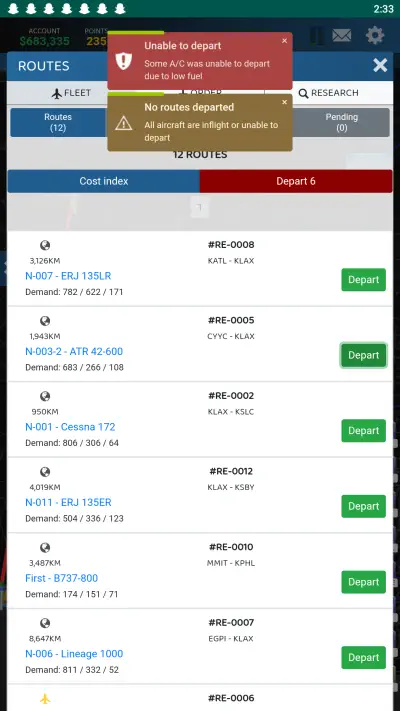Depart the N-007 ERJ 135LR route
This screenshot has width=400, height=711.
tap(363, 280)
